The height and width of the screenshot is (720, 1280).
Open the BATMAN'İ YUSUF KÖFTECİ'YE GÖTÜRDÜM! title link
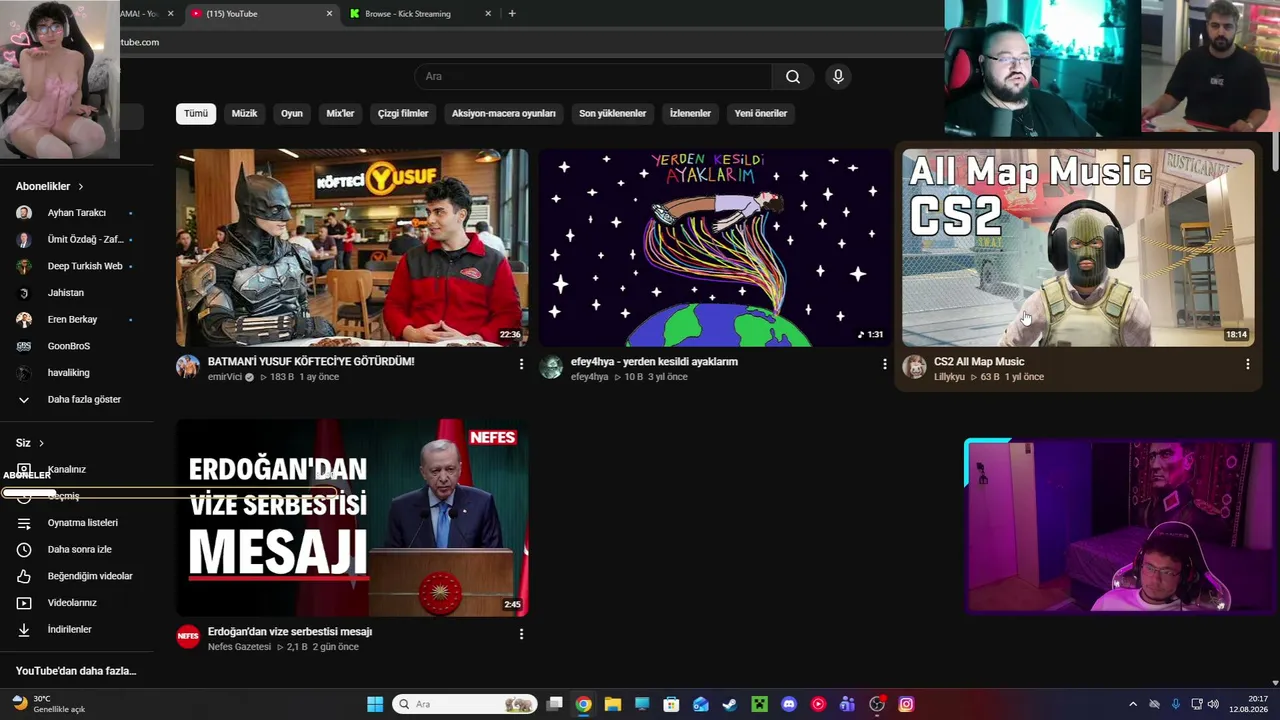coord(311,362)
